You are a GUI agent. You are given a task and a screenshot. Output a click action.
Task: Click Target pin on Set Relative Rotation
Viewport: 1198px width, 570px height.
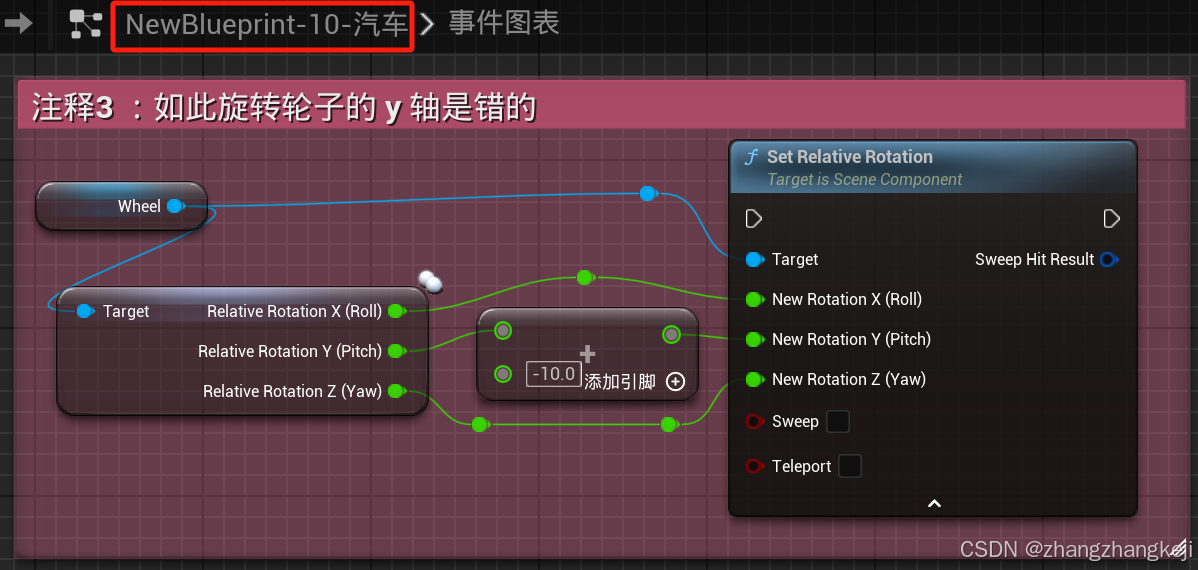point(754,260)
